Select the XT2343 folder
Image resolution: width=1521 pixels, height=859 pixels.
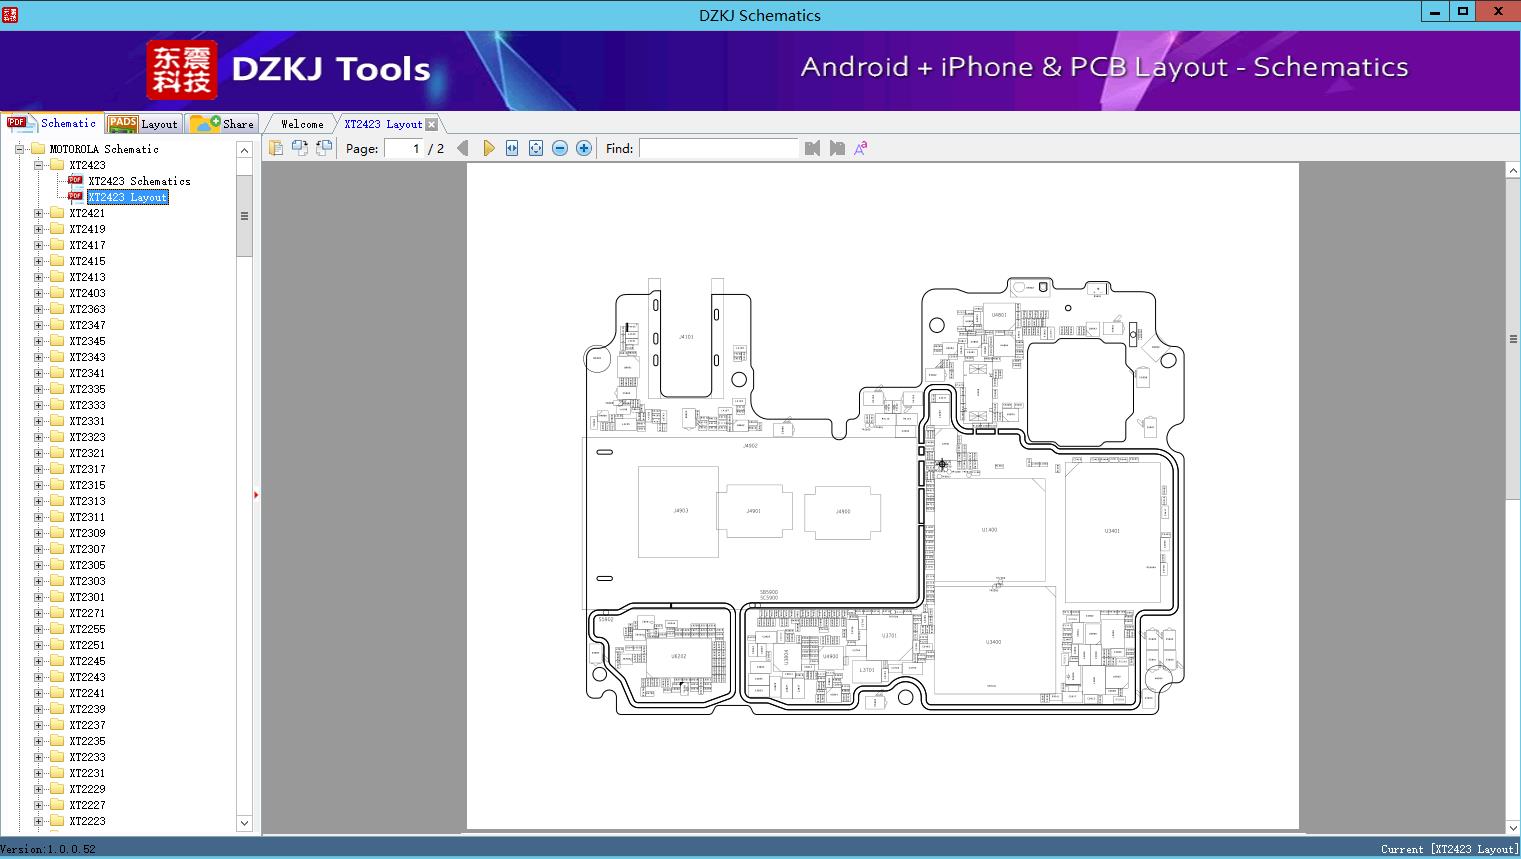pos(87,357)
